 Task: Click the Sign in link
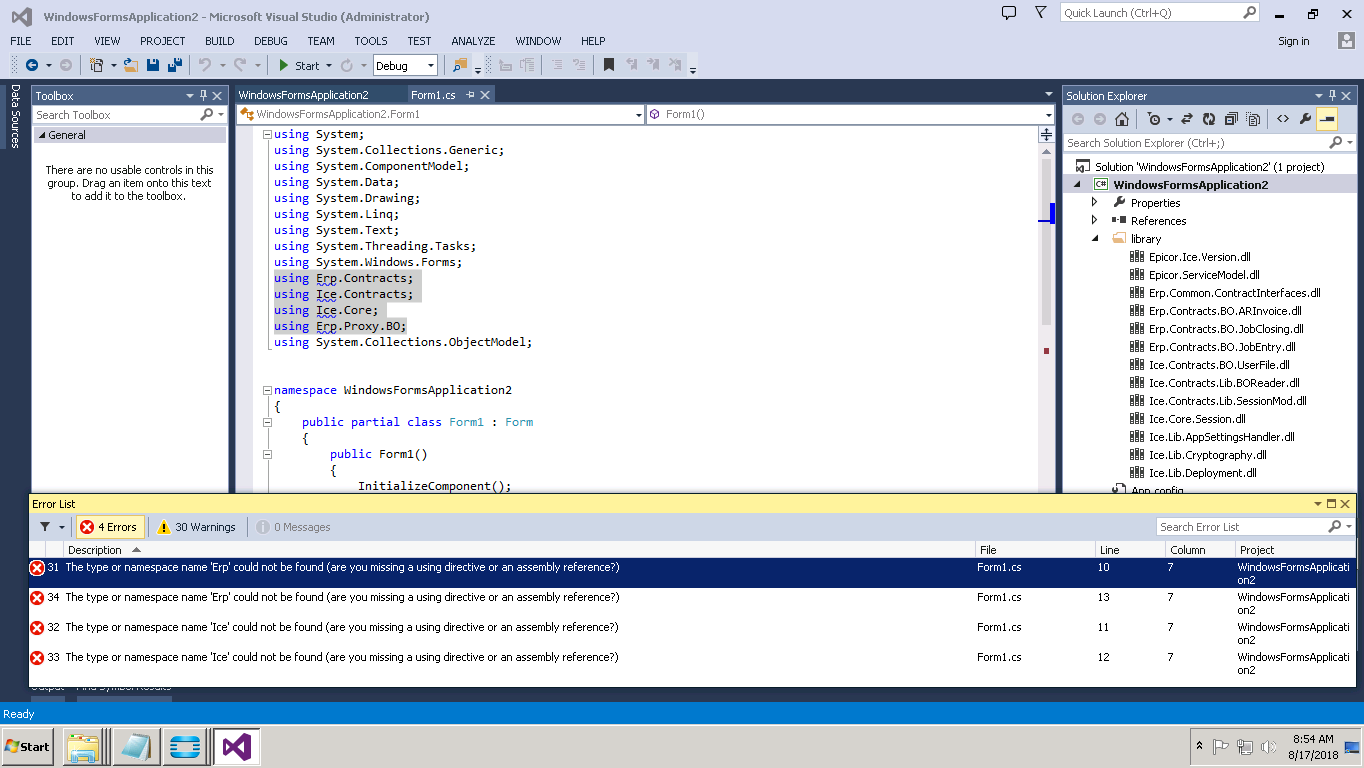pos(1293,41)
